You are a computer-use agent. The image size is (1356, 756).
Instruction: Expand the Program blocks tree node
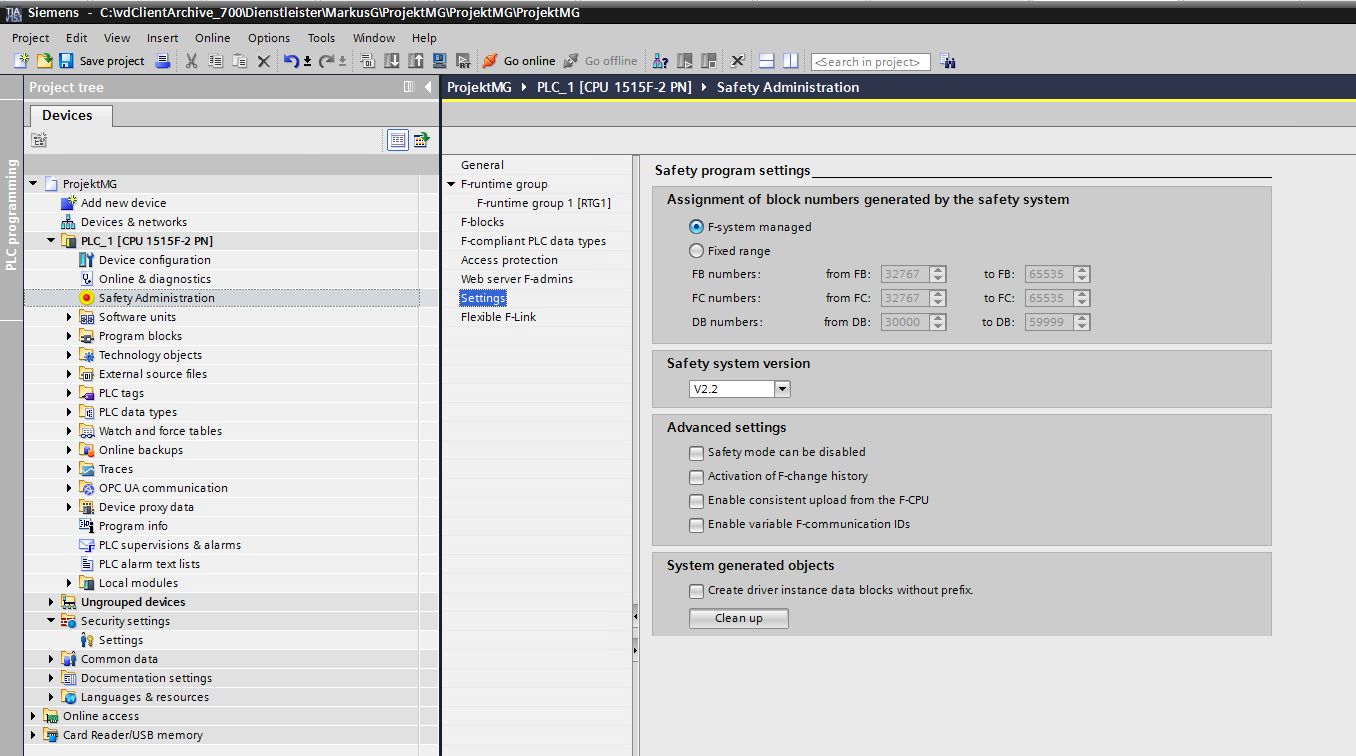(70, 336)
